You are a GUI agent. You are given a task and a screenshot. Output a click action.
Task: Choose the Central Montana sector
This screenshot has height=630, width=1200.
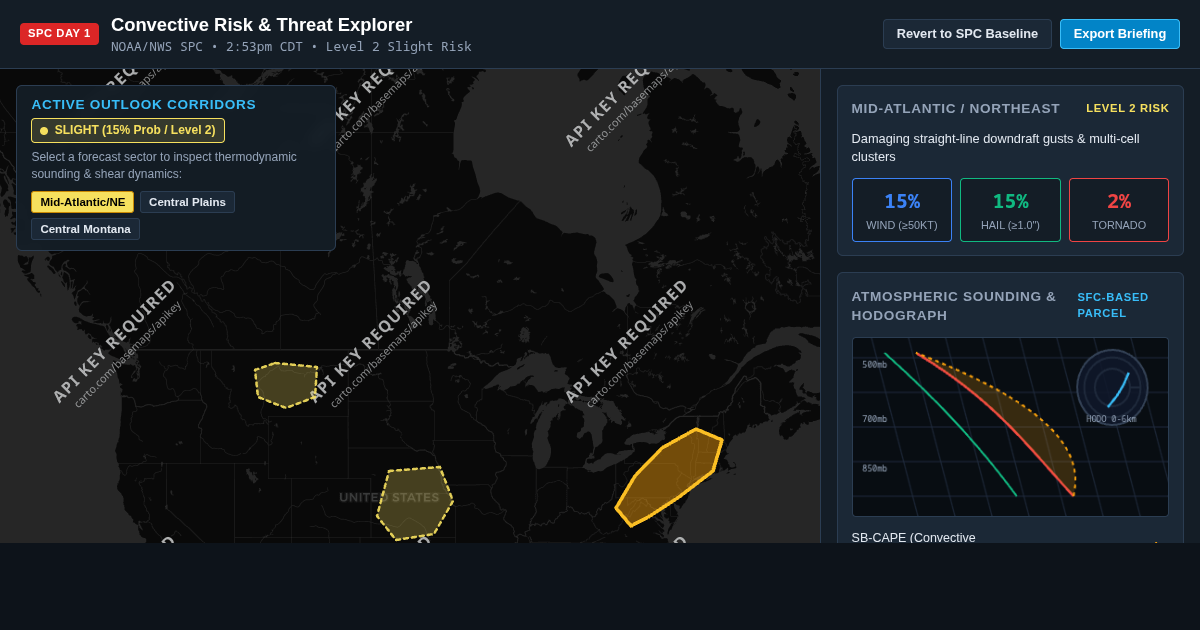pos(85,229)
